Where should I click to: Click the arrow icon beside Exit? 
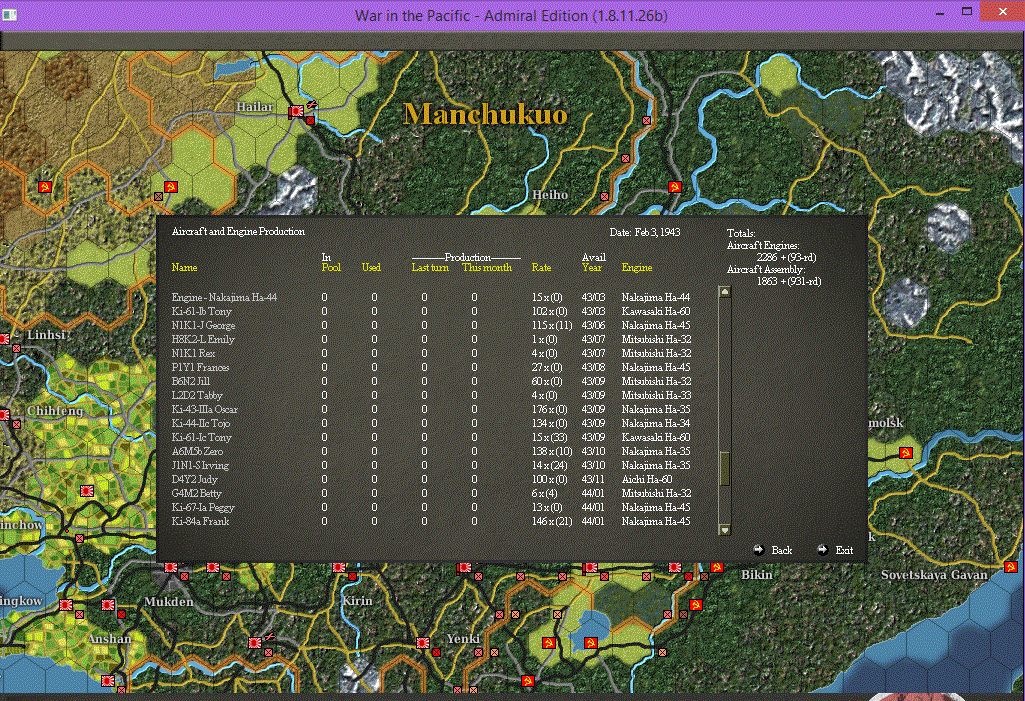(822, 550)
